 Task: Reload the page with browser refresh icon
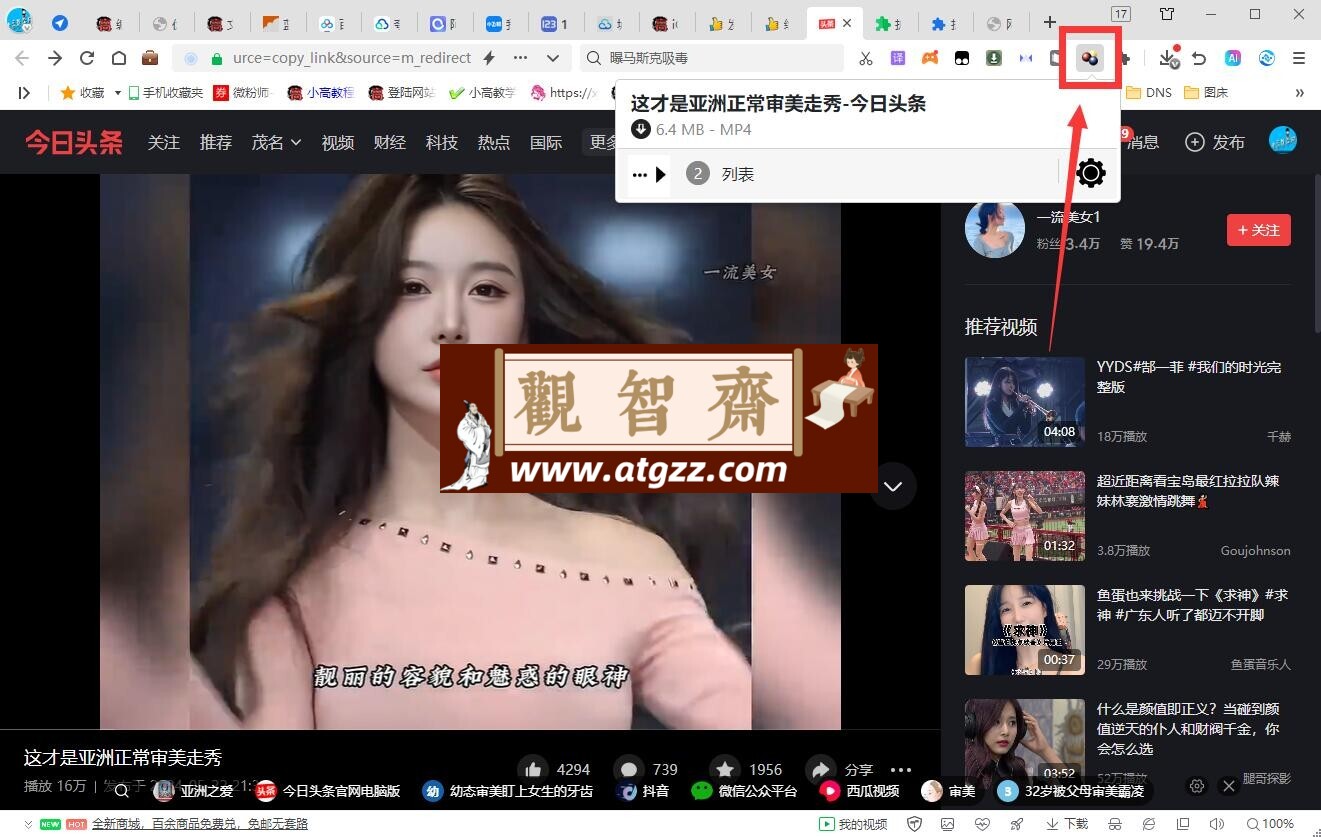[x=87, y=58]
